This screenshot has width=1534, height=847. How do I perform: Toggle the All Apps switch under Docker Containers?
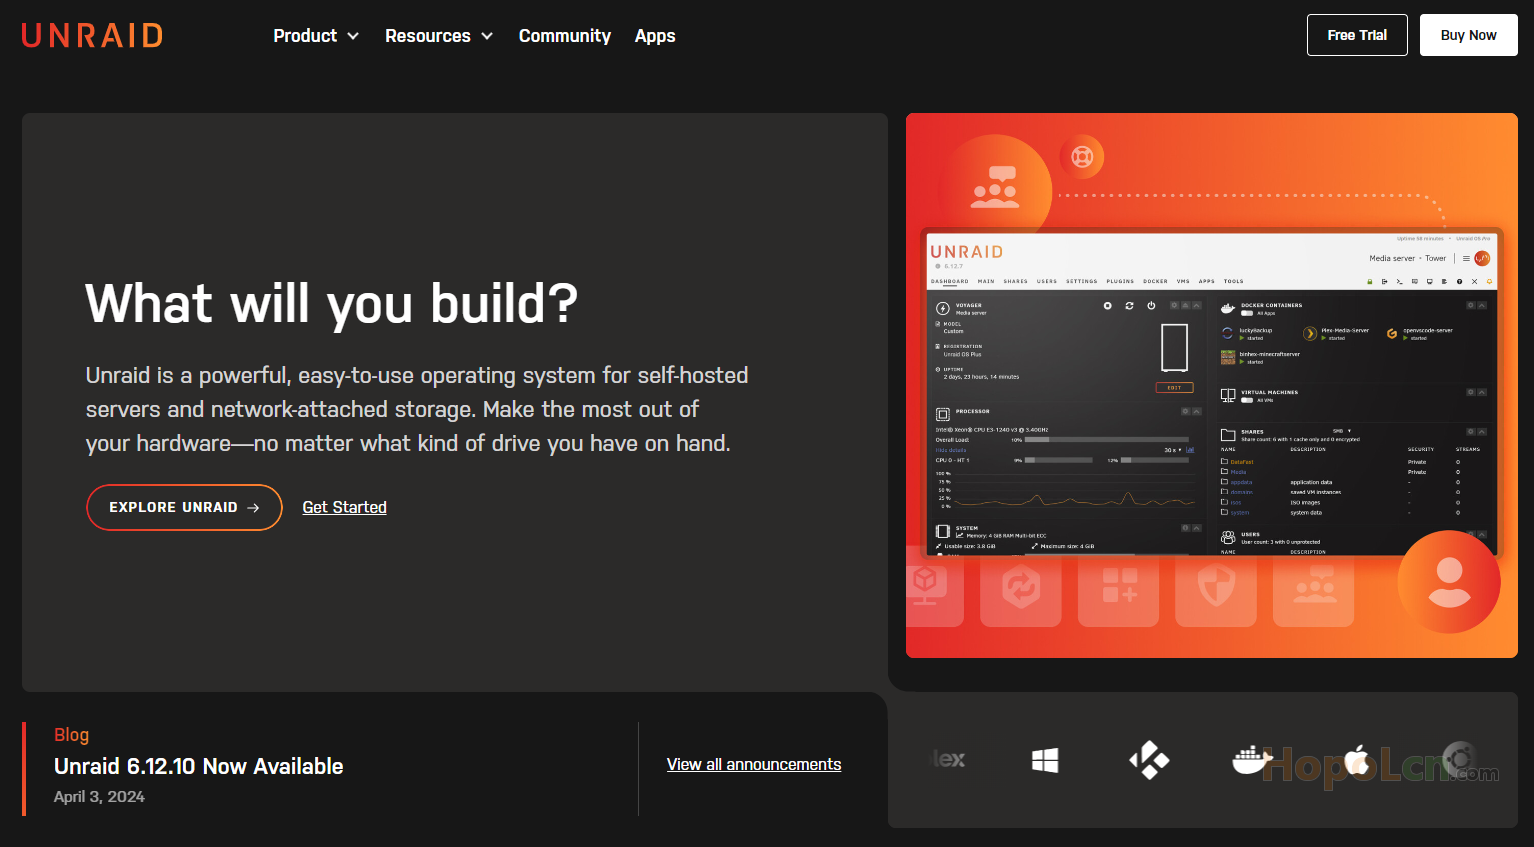click(x=1247, y=313)
